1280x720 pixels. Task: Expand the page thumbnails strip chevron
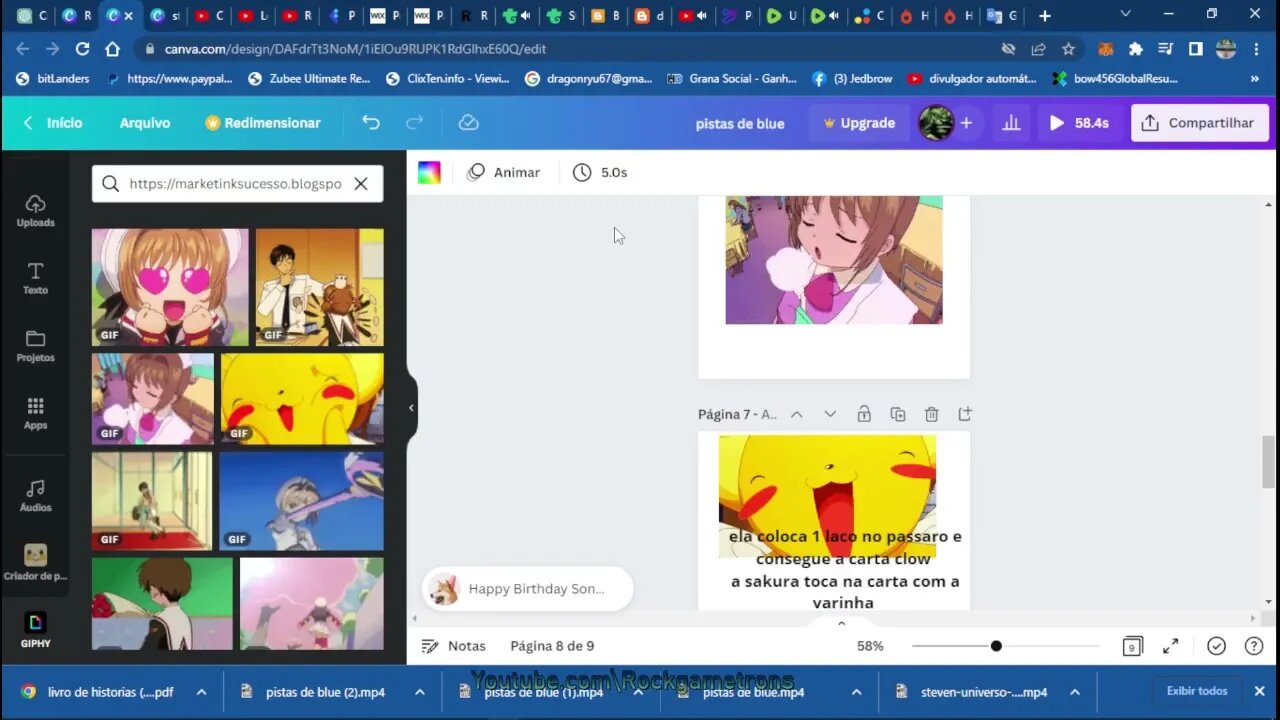pos(841,623)
